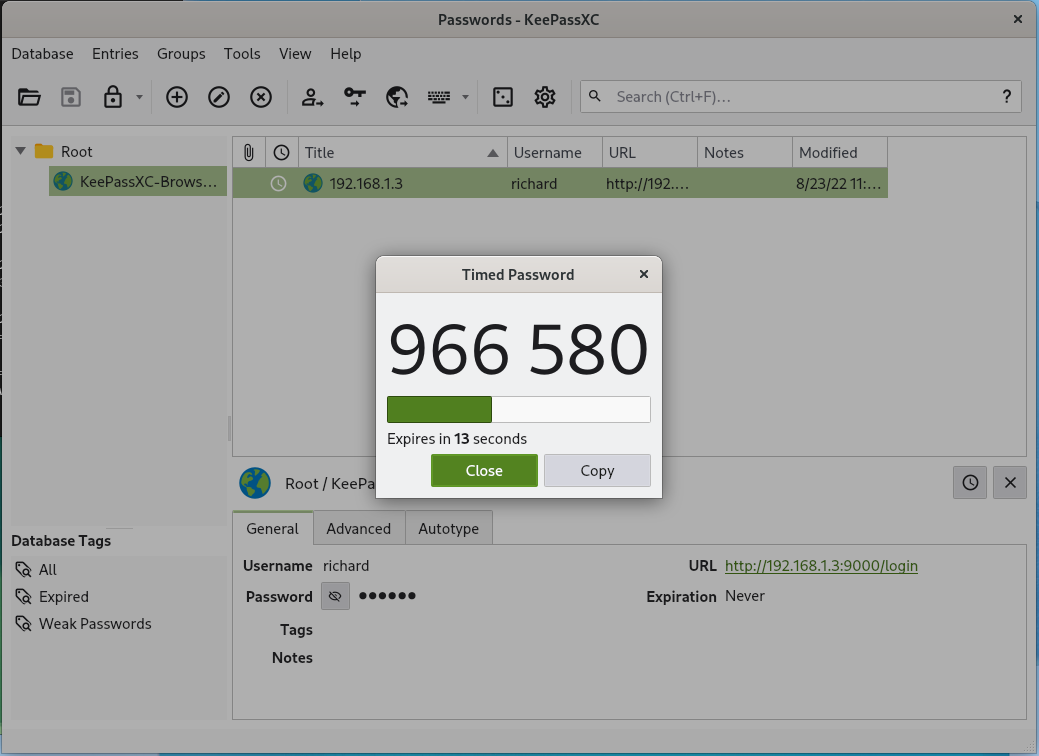Open the Groups menu
1039x756 pixels.
[181, 54]
